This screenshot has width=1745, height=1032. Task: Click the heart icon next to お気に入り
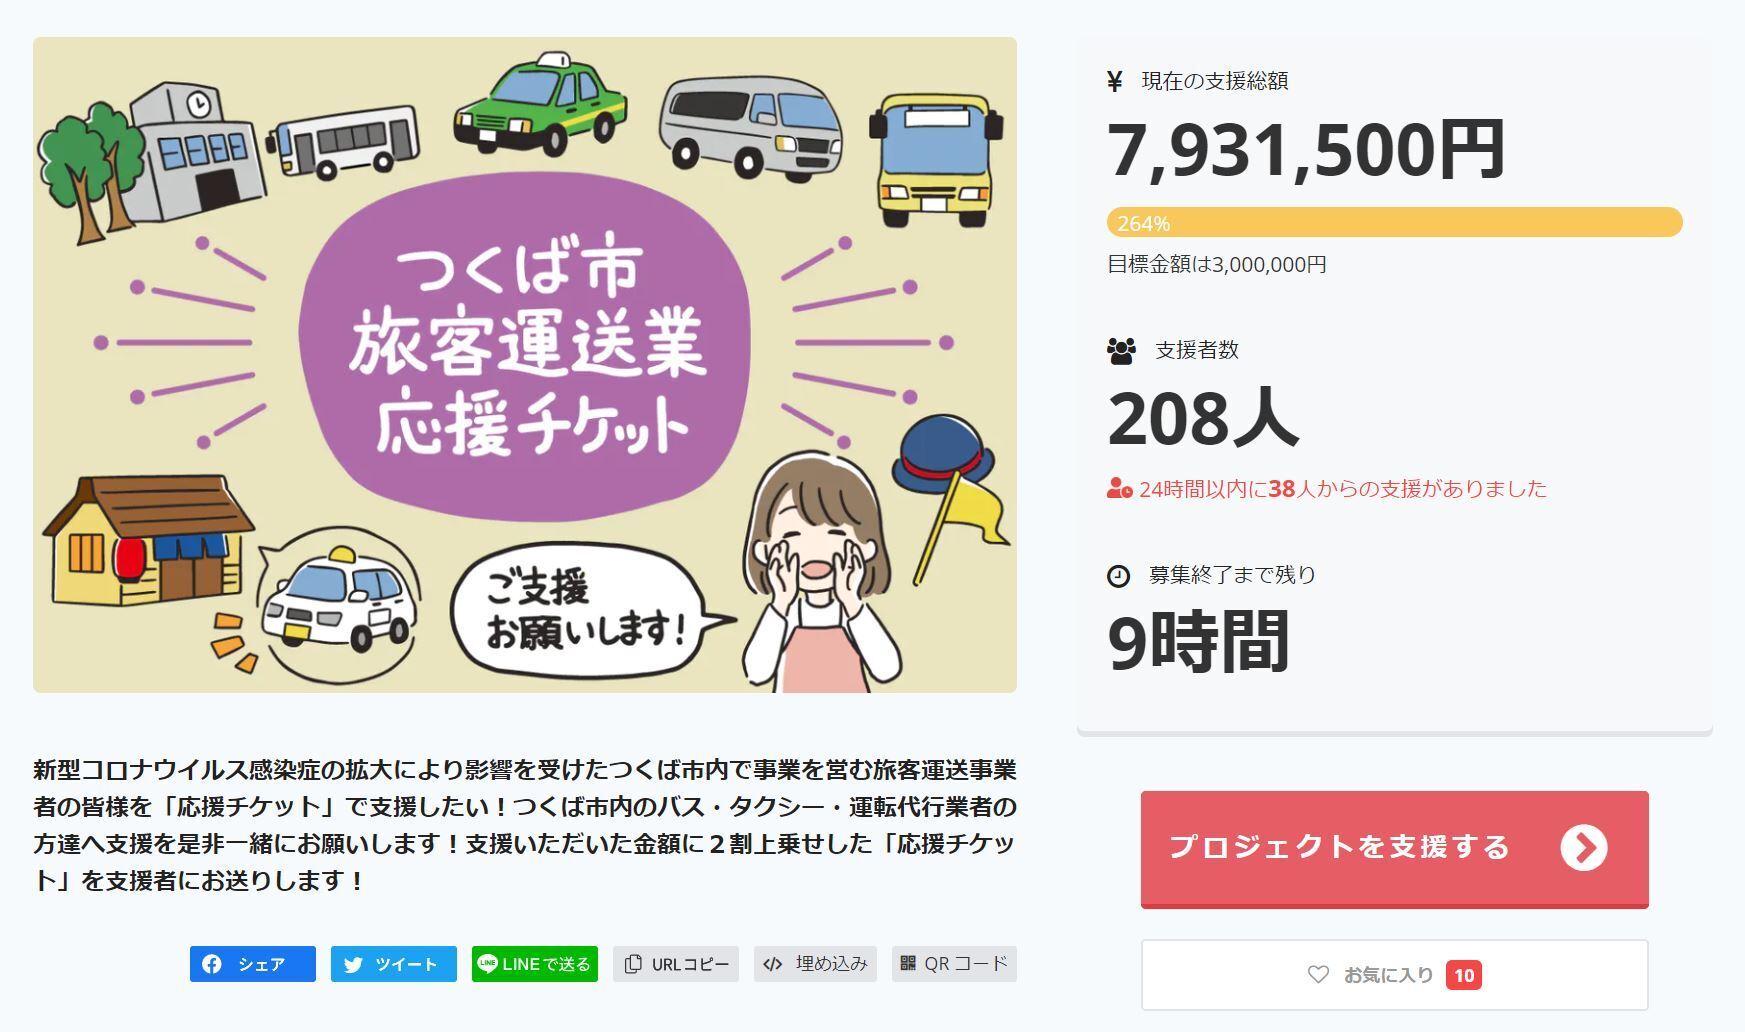click(x=1318, y=974)
